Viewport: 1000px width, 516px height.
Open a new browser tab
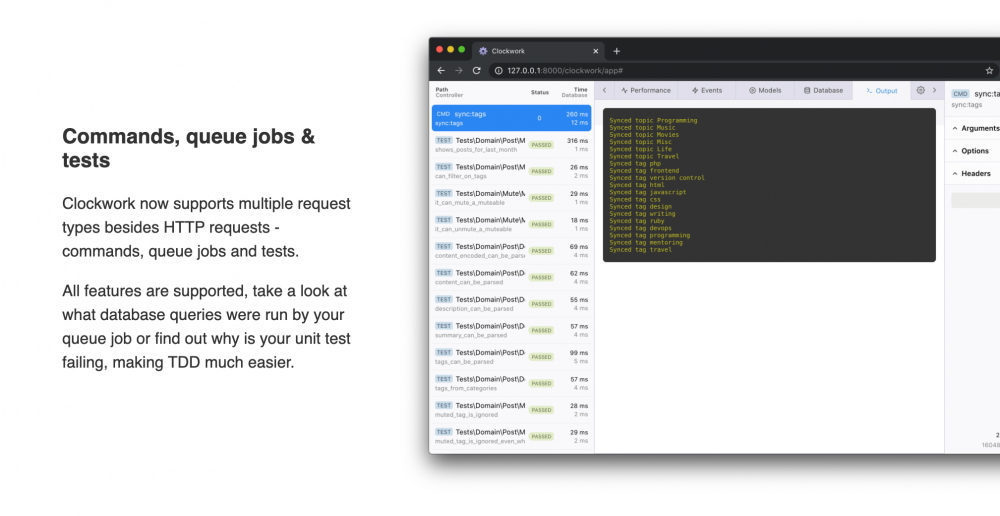(x=617, y=51)
